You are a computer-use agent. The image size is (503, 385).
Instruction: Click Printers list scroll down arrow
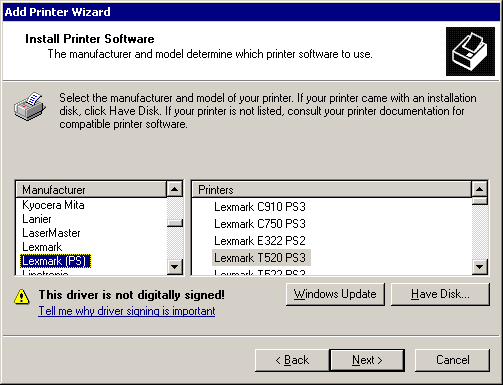480,267
